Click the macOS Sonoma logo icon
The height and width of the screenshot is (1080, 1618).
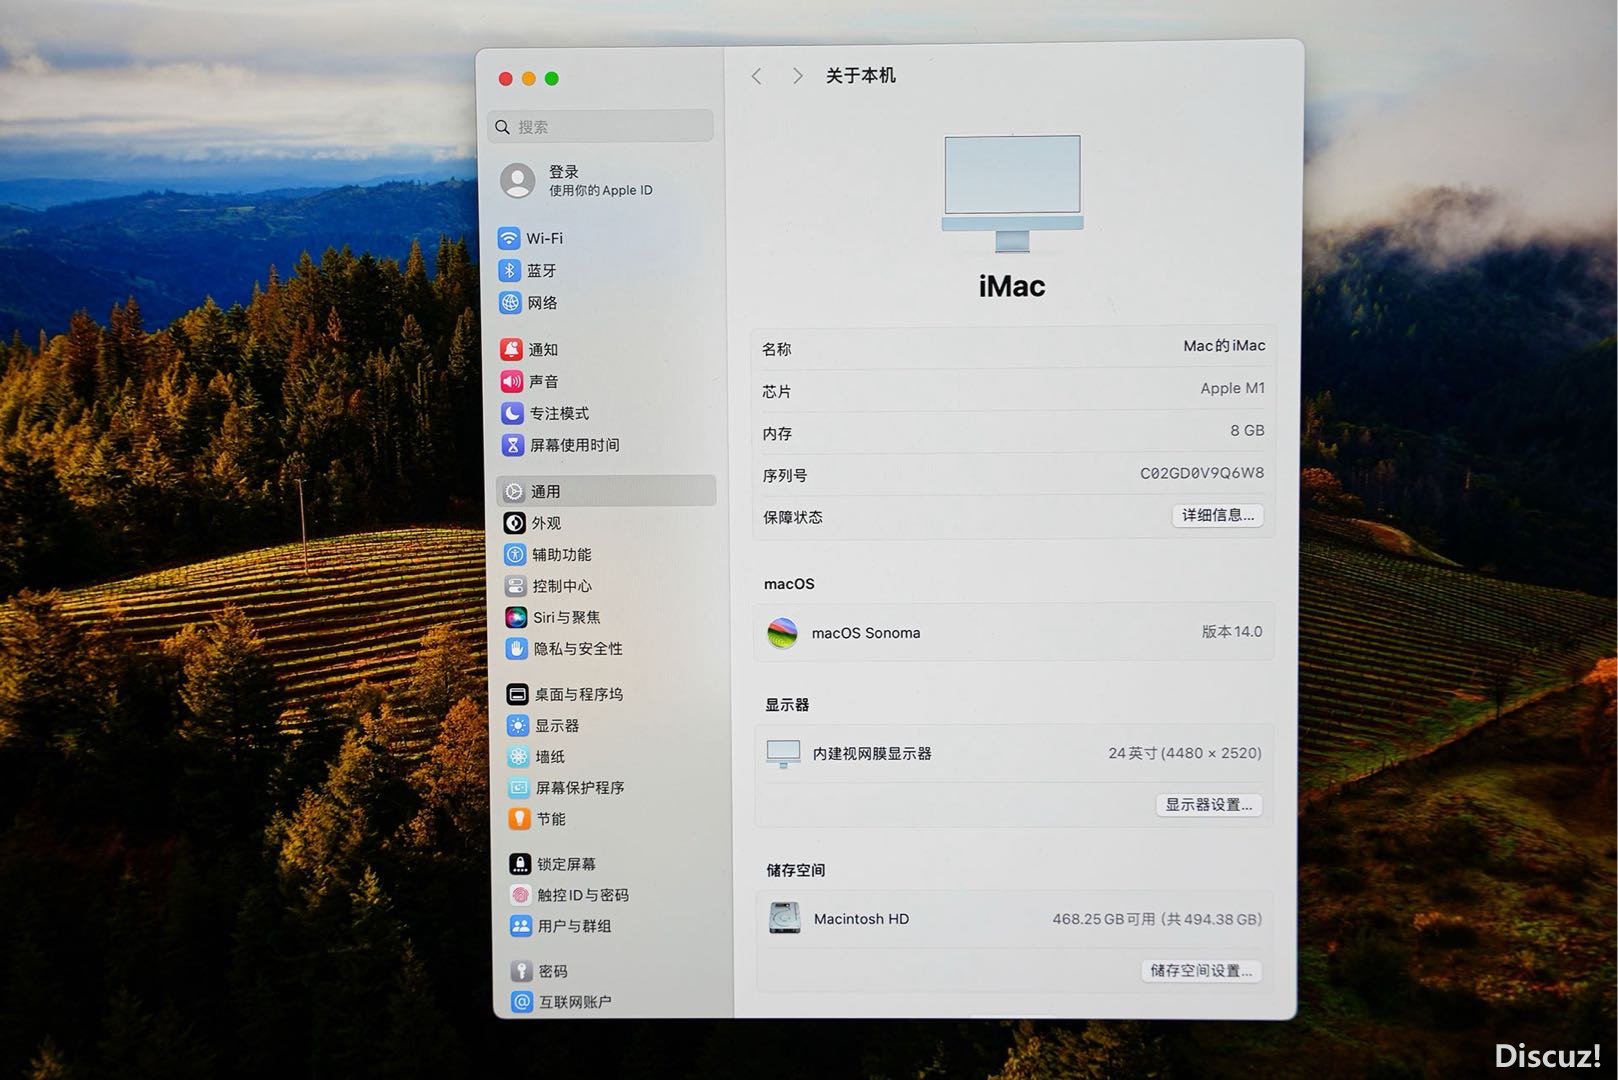(x=782, y=632)
